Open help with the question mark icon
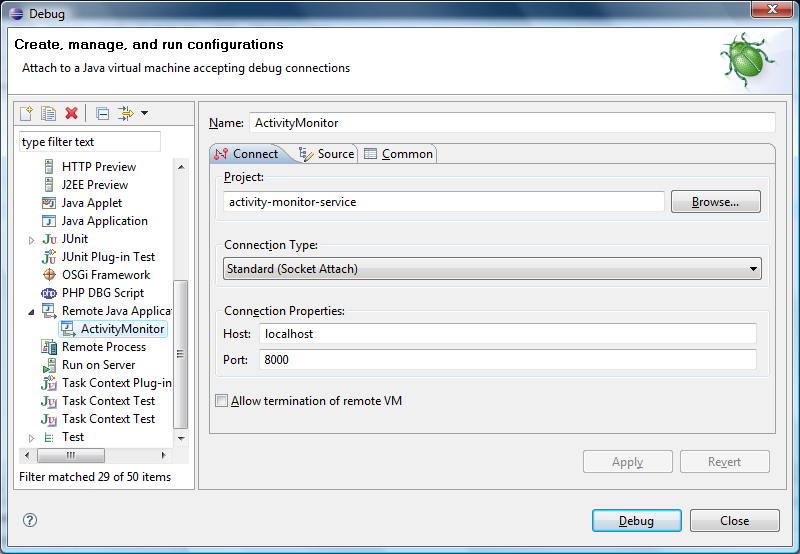The image size is (800, 554). coord(30,520)
